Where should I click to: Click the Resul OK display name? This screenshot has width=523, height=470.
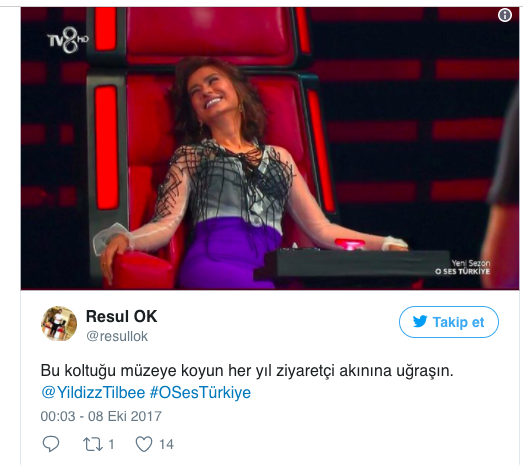click(x=121, y=316)
